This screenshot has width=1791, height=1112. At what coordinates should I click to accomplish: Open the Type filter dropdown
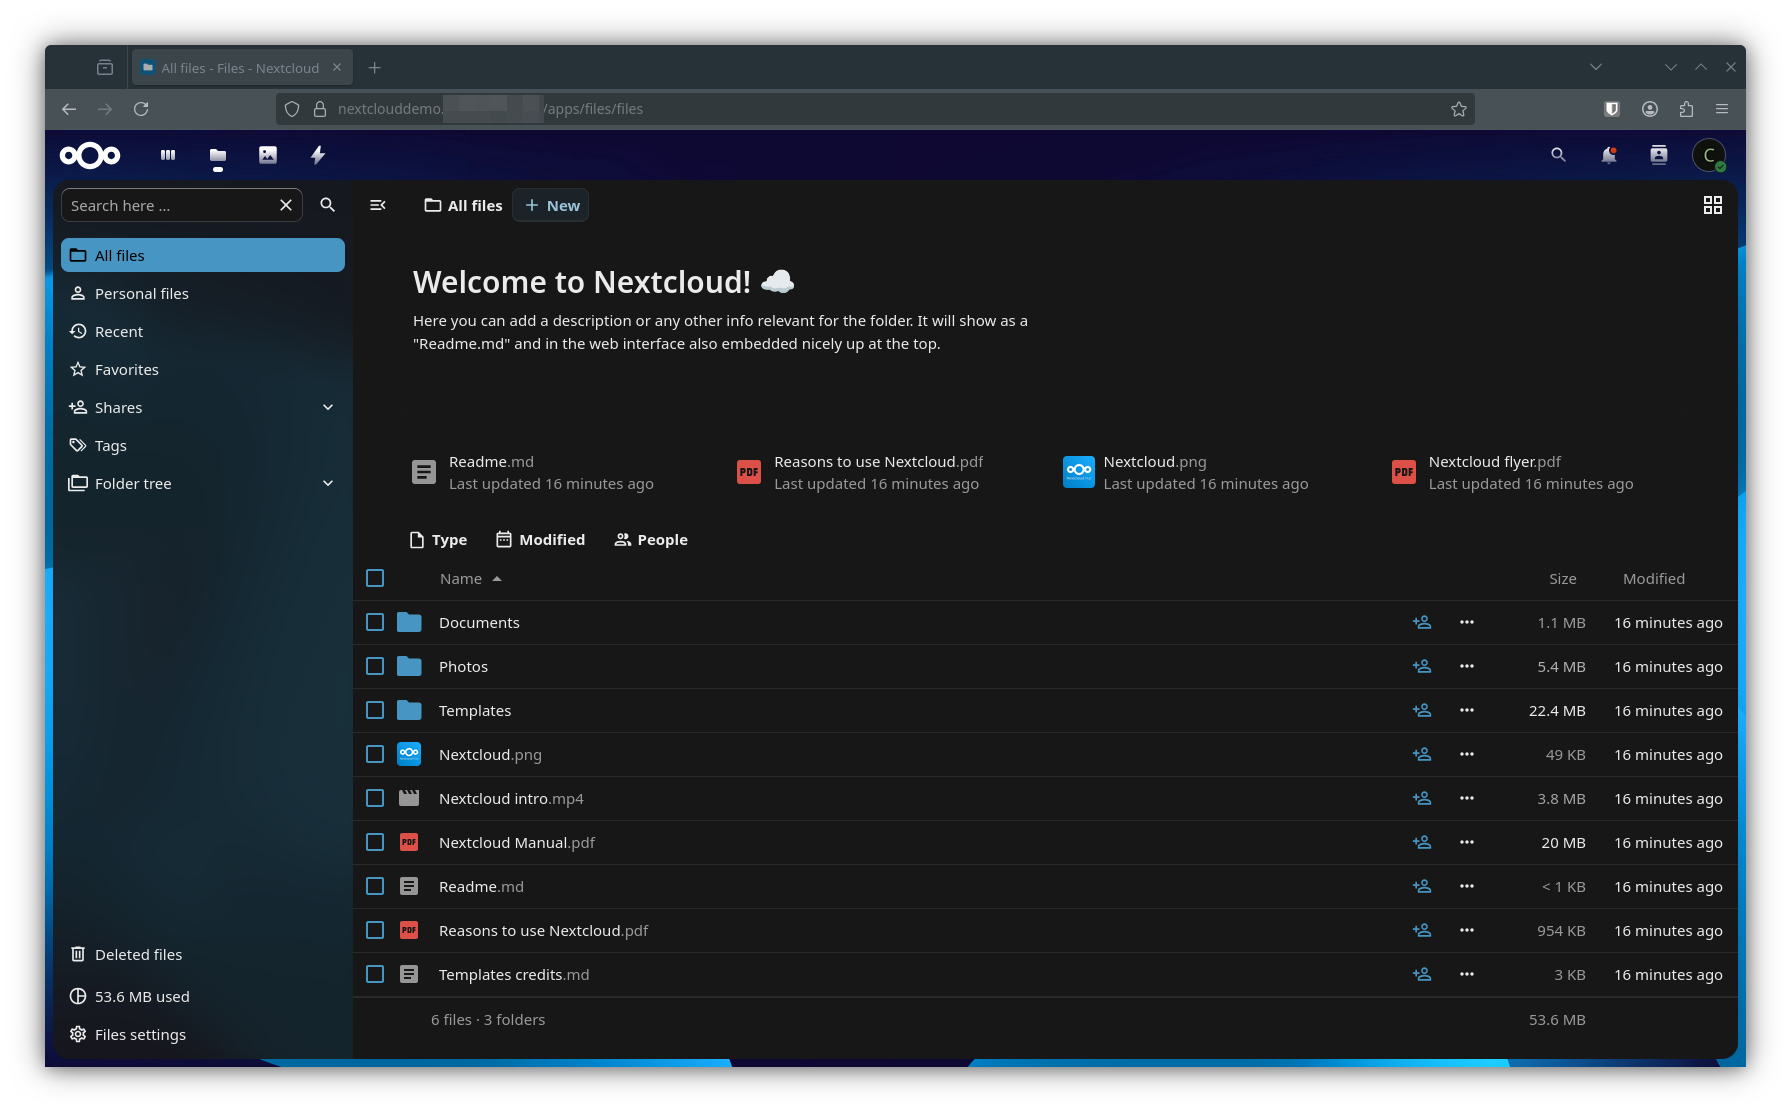tap(438, 540)
